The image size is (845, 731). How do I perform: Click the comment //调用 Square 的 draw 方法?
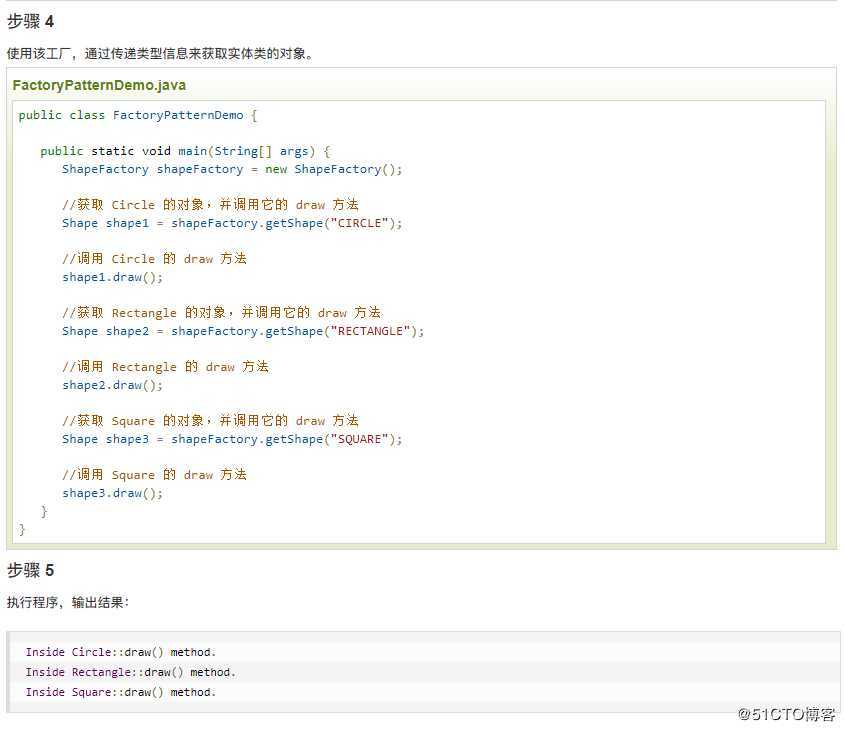[154, 474]
